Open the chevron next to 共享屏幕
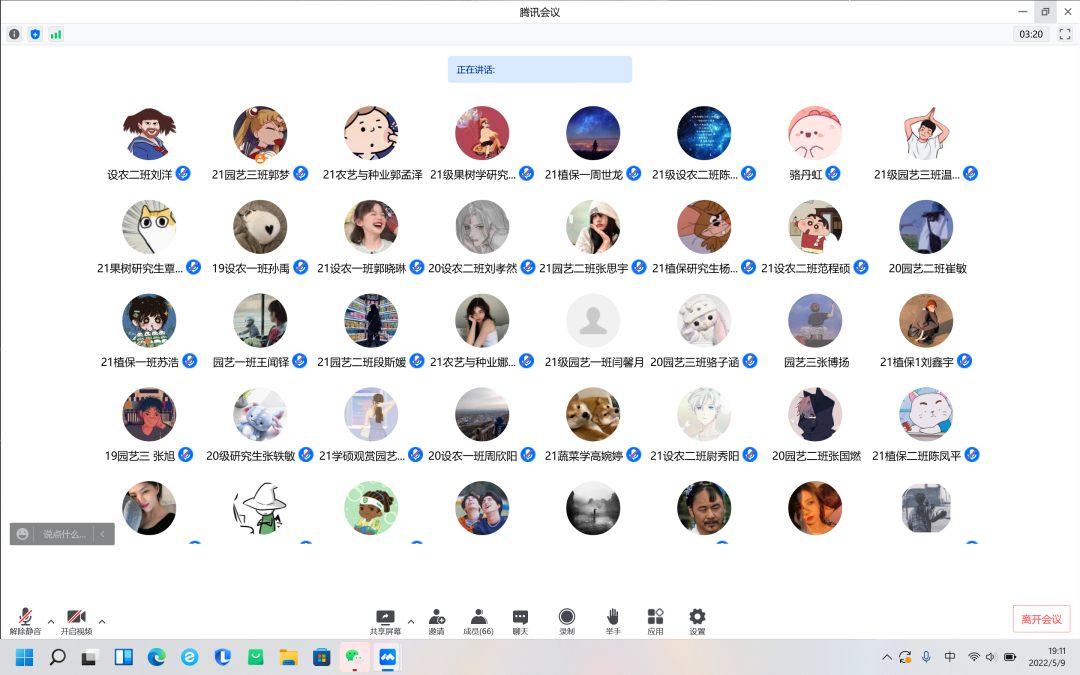This screenshot has height=675, width=1080. point(411,622)
